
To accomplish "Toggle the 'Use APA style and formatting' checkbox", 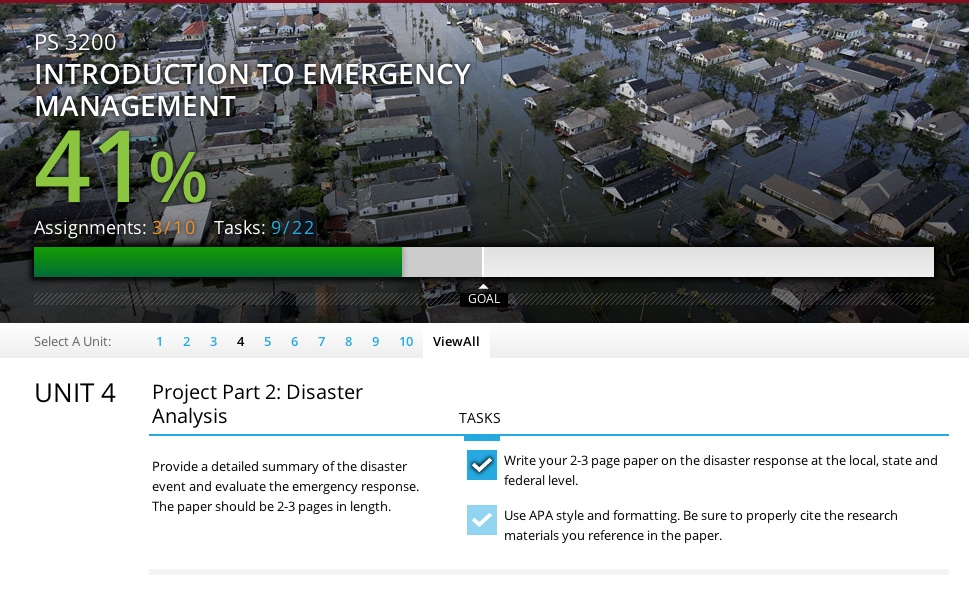I will (x=481, y=520).
